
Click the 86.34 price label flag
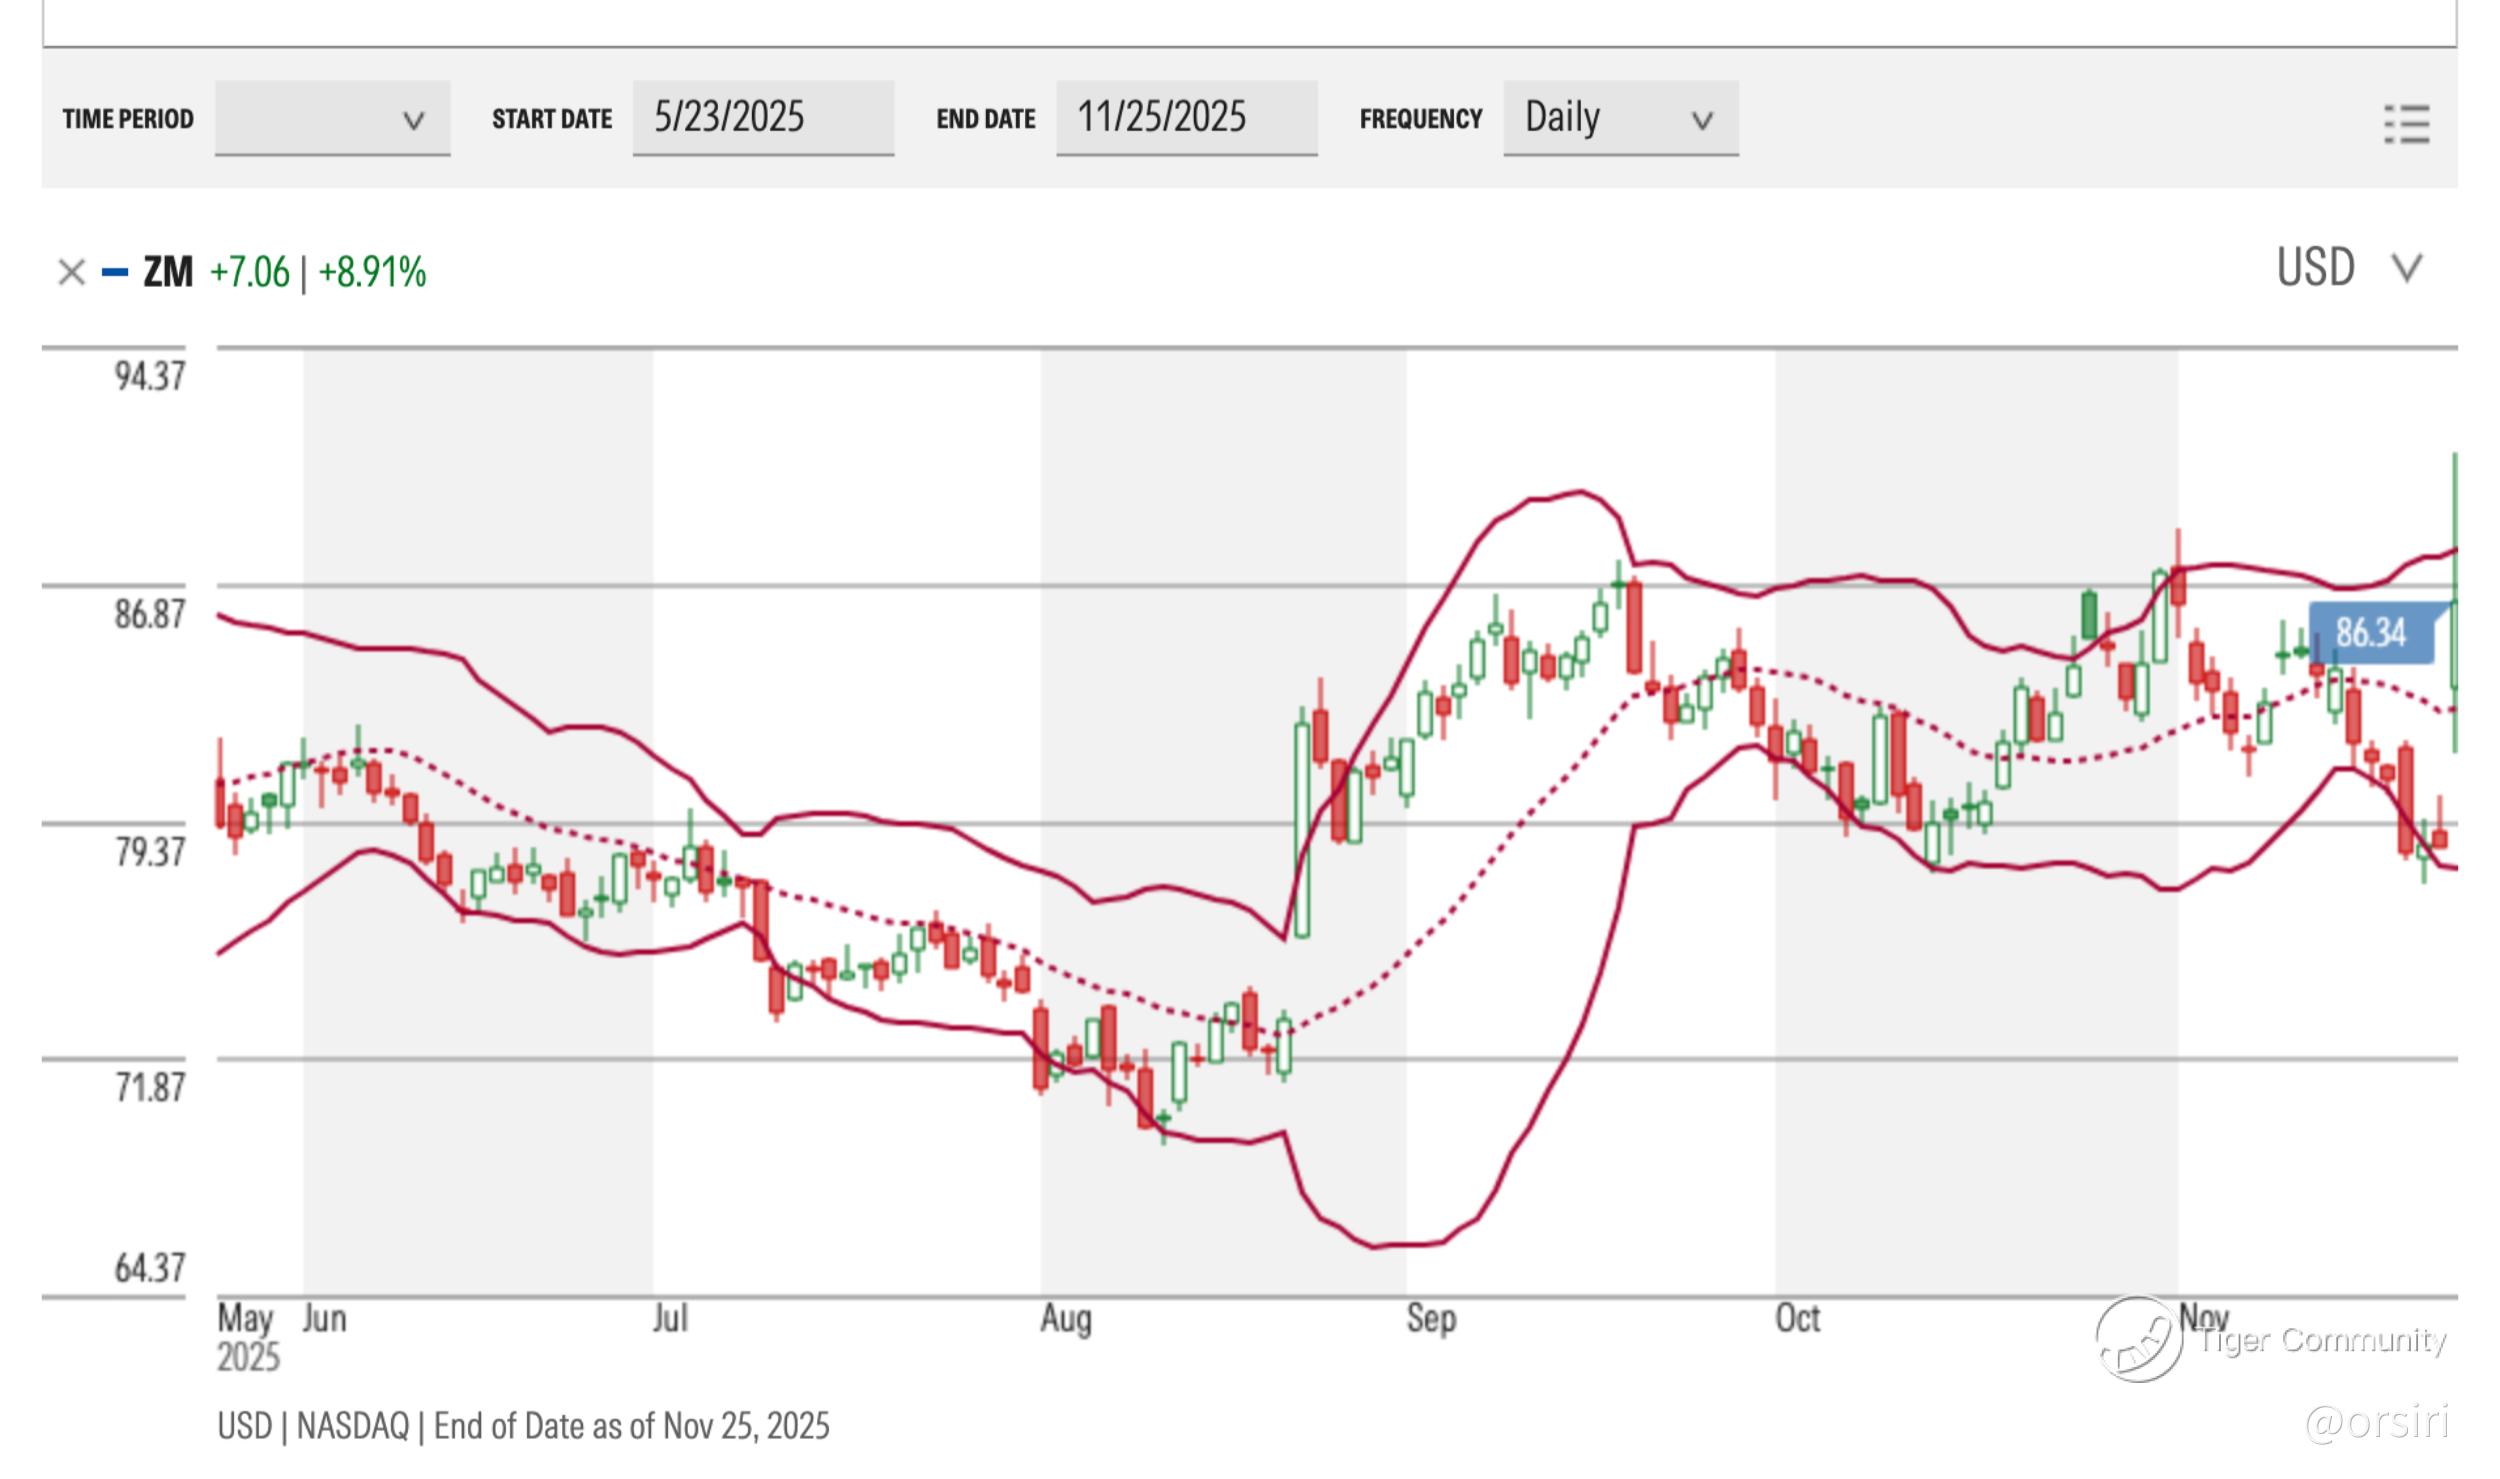point(2370,633)
